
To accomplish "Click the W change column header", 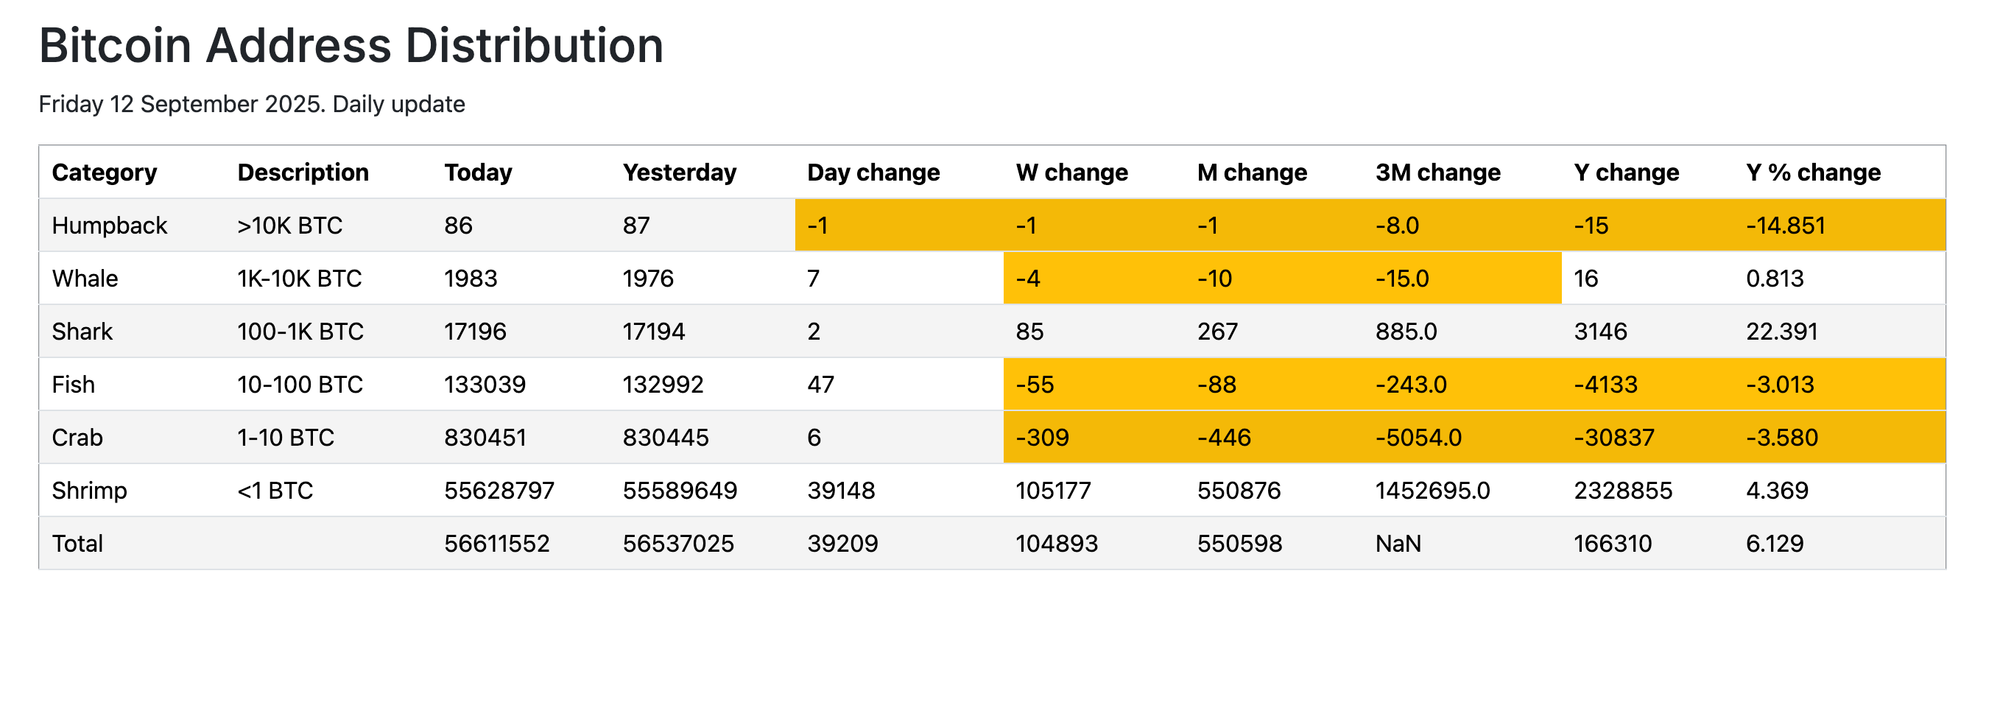I will point(1071,173).
